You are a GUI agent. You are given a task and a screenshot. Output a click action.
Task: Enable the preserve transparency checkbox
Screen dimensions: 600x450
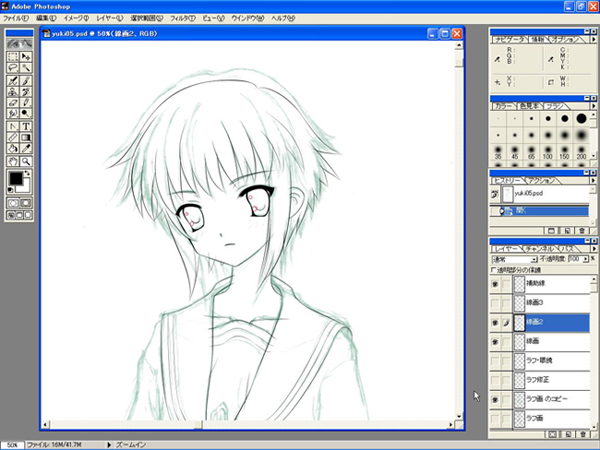tap(494, 270)
